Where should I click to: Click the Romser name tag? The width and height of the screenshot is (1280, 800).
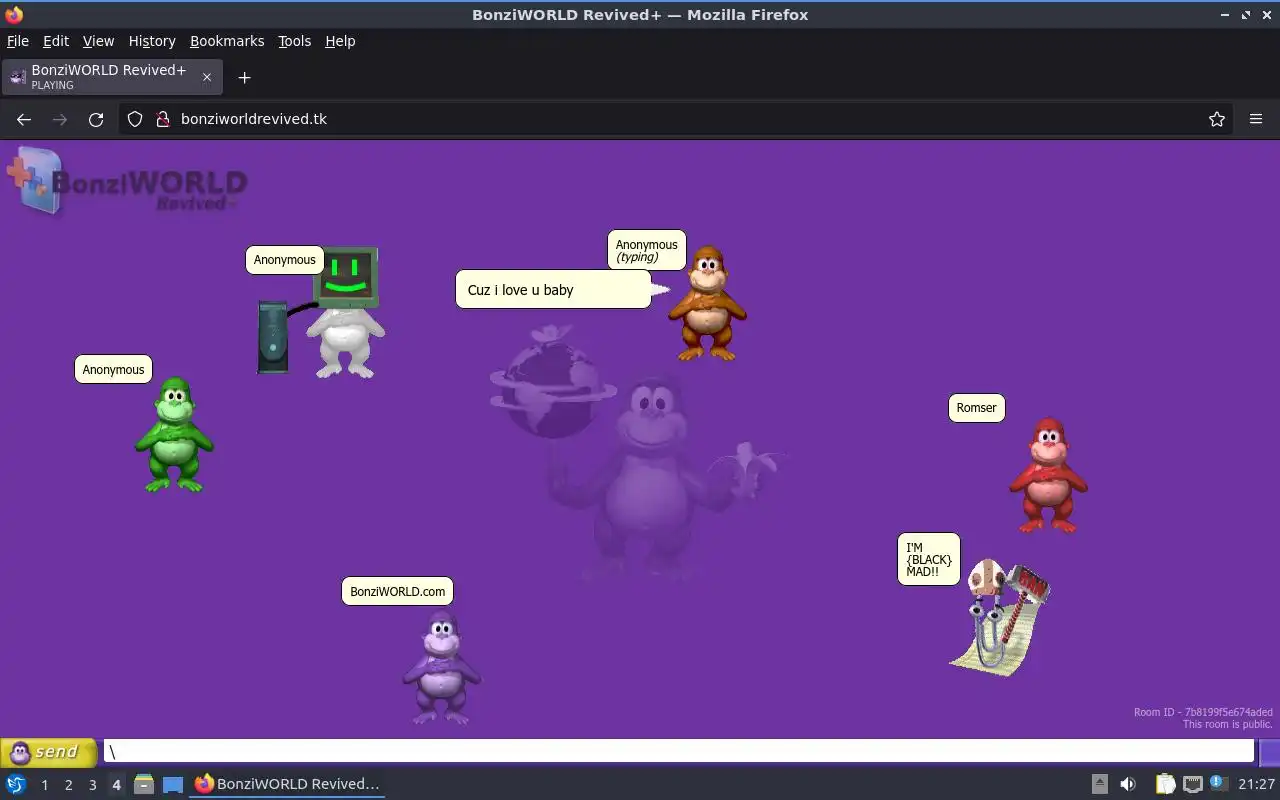(x=976, y=408)
